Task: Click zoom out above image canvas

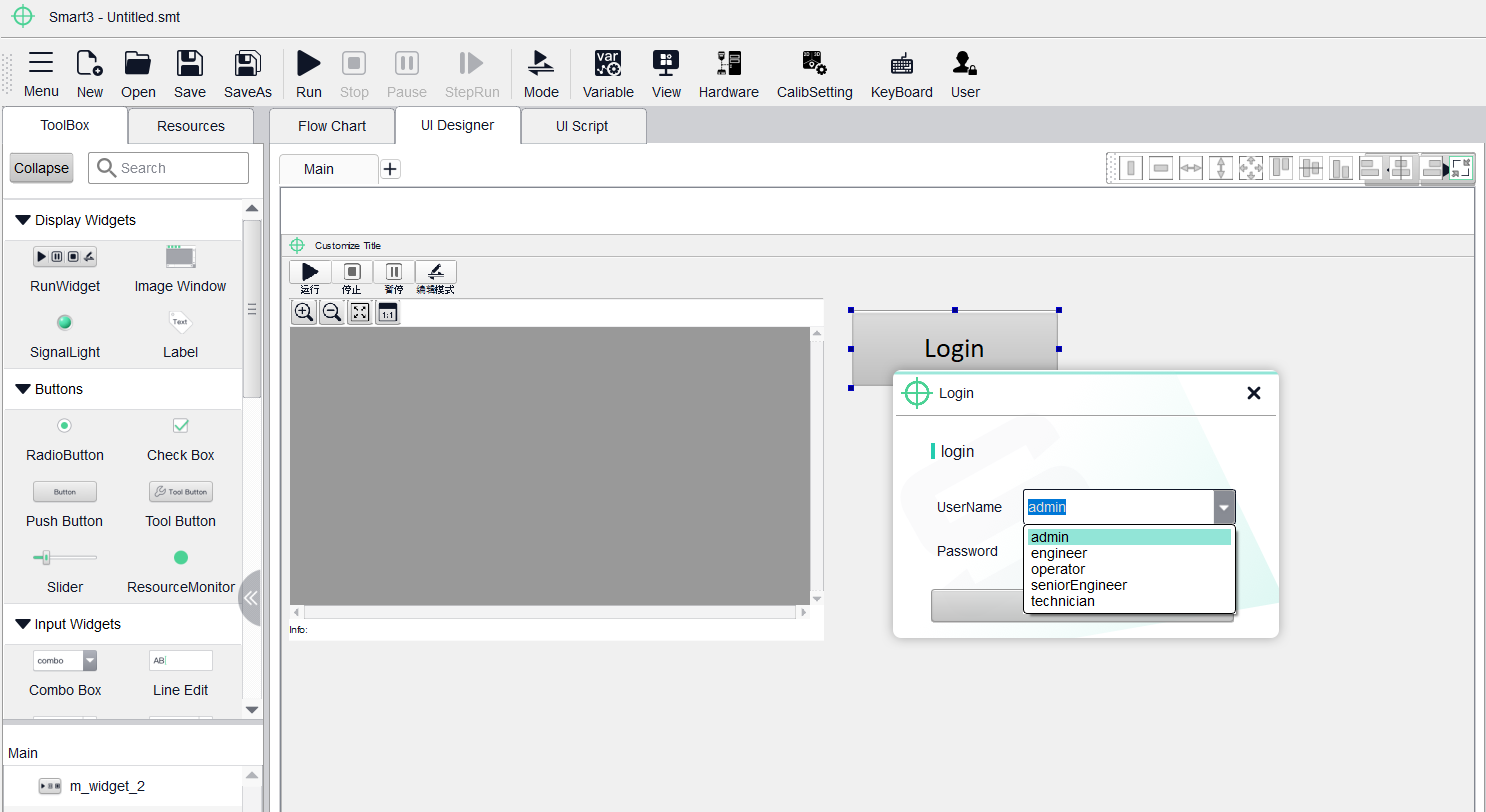Action: point(332,312)
